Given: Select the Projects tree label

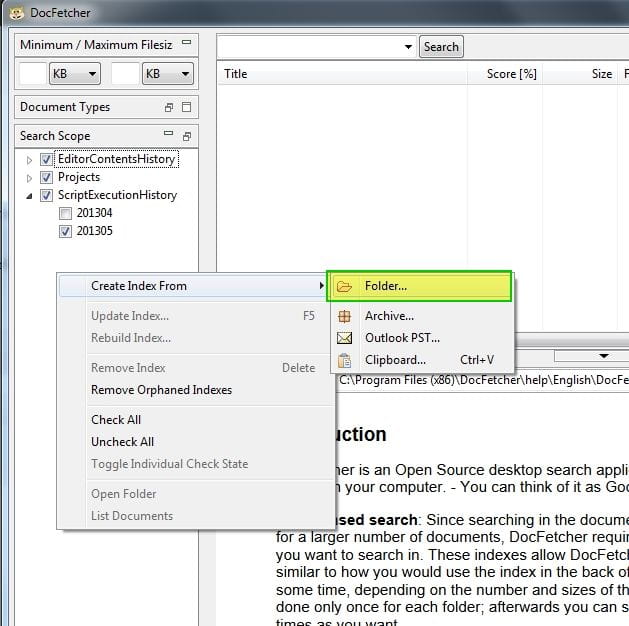Looking at the screenshot, I should tap(79, 177).
